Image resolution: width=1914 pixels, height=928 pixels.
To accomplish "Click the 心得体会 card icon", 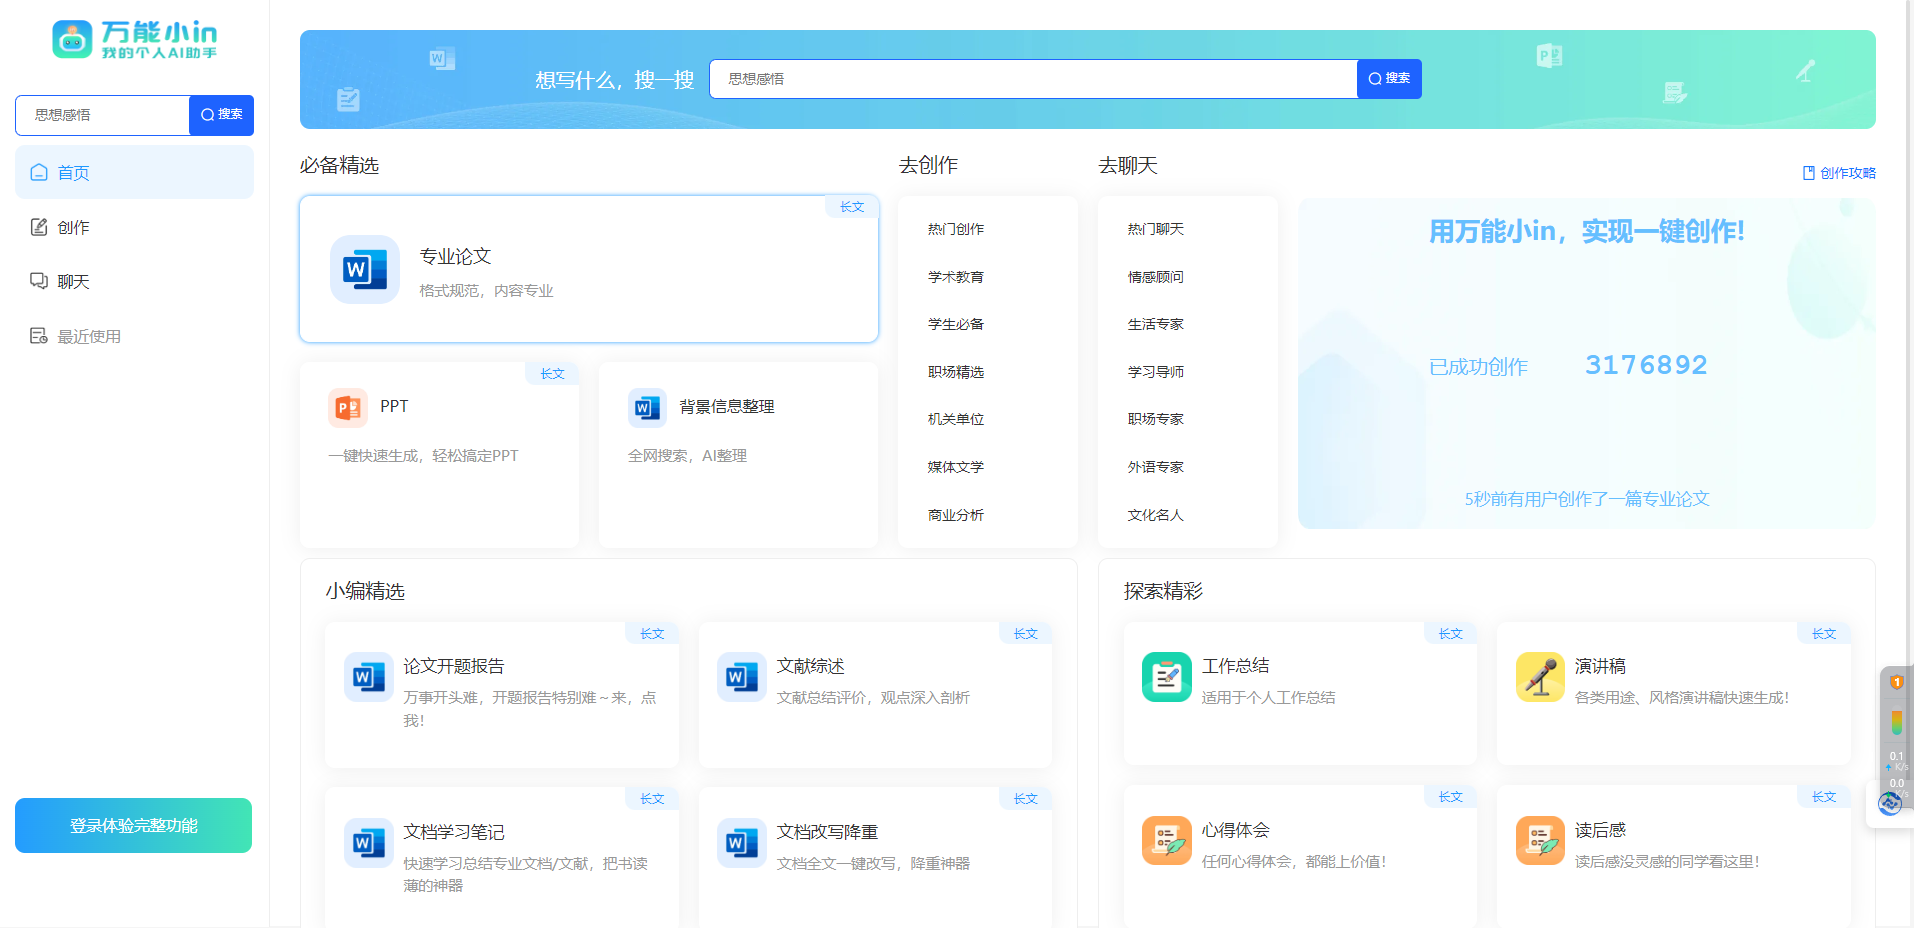I will [1166, 841].
